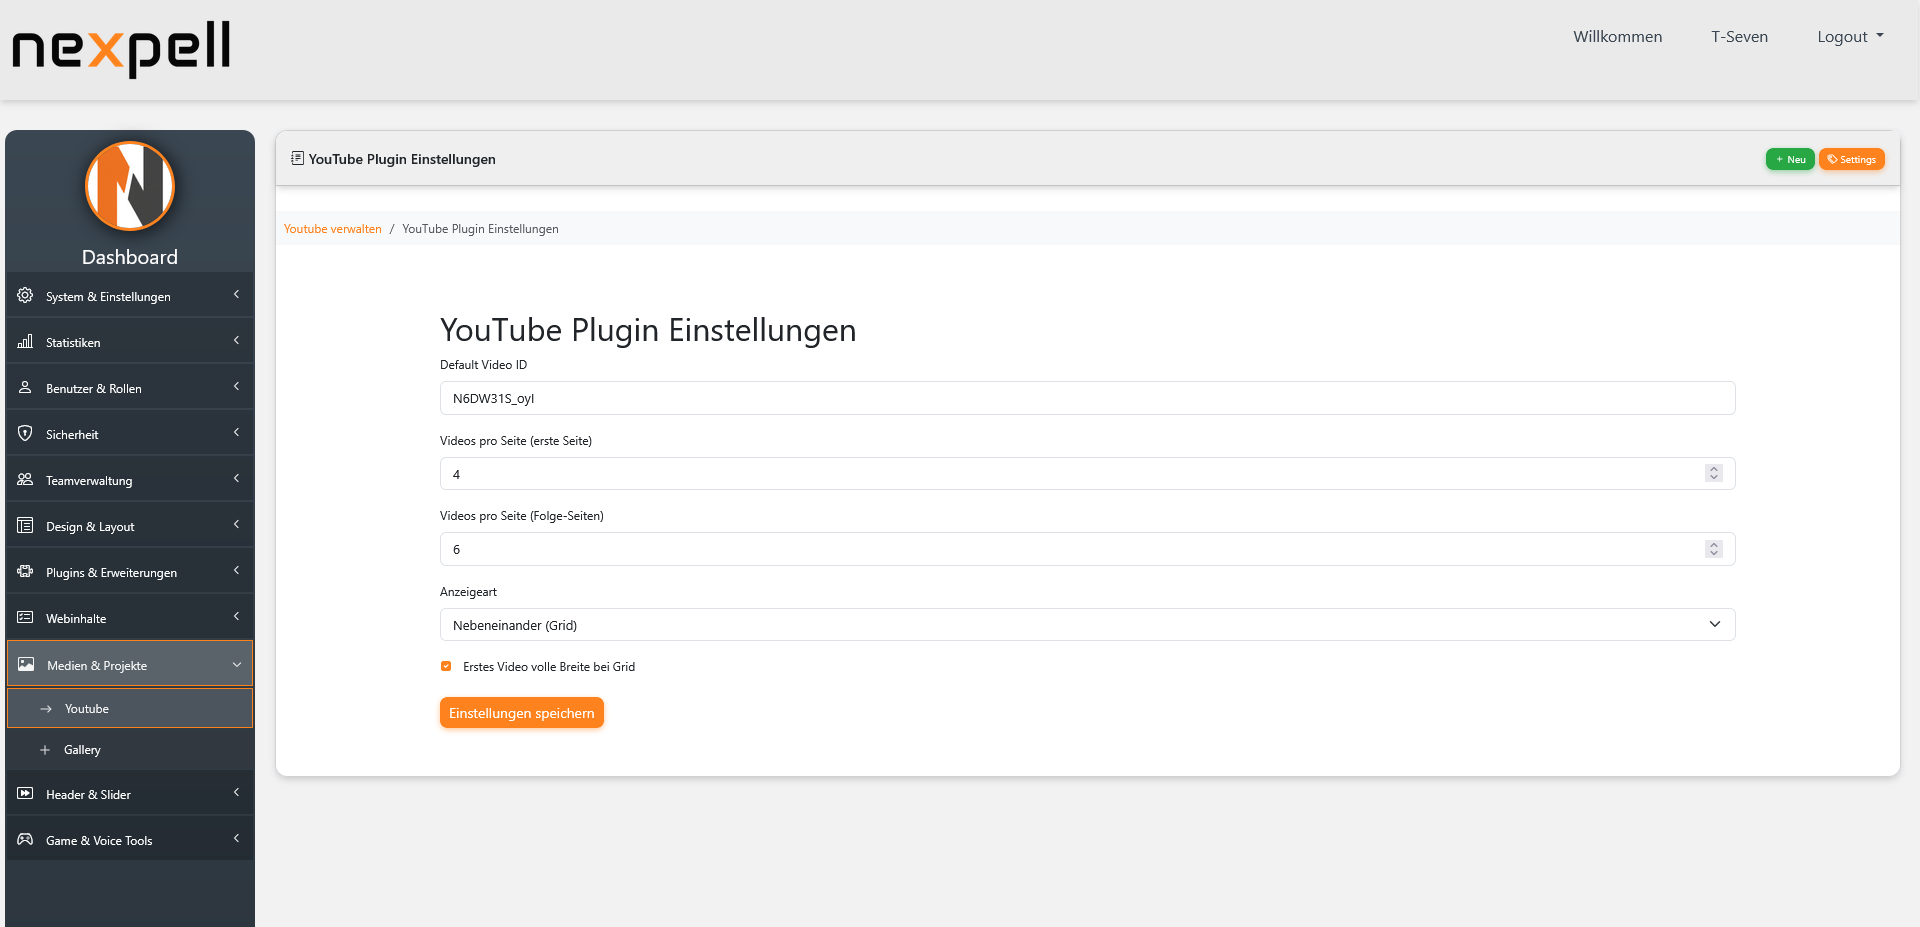
Task: Open the Sicherheit shield icon
Action: coord(24,433)
